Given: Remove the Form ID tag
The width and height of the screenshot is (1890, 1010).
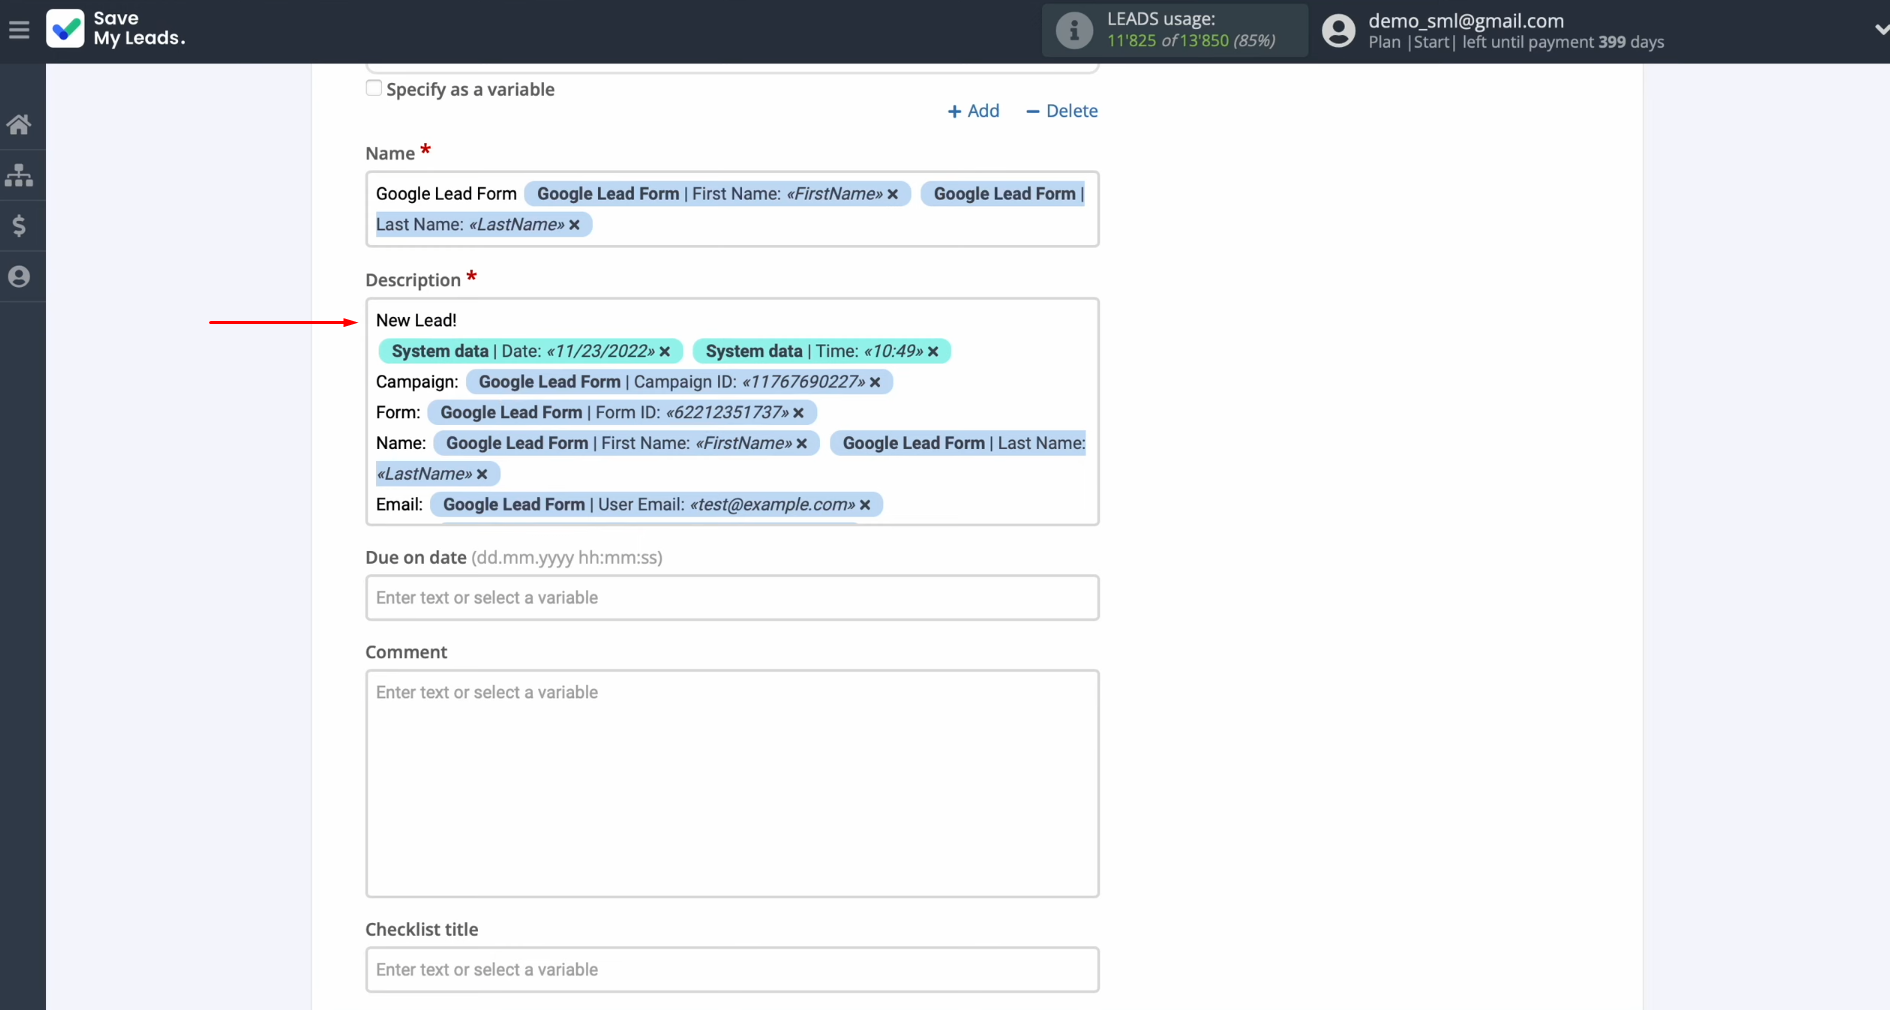Looking at the screenshot, I should pyautogui.click(x=798, y=413).
